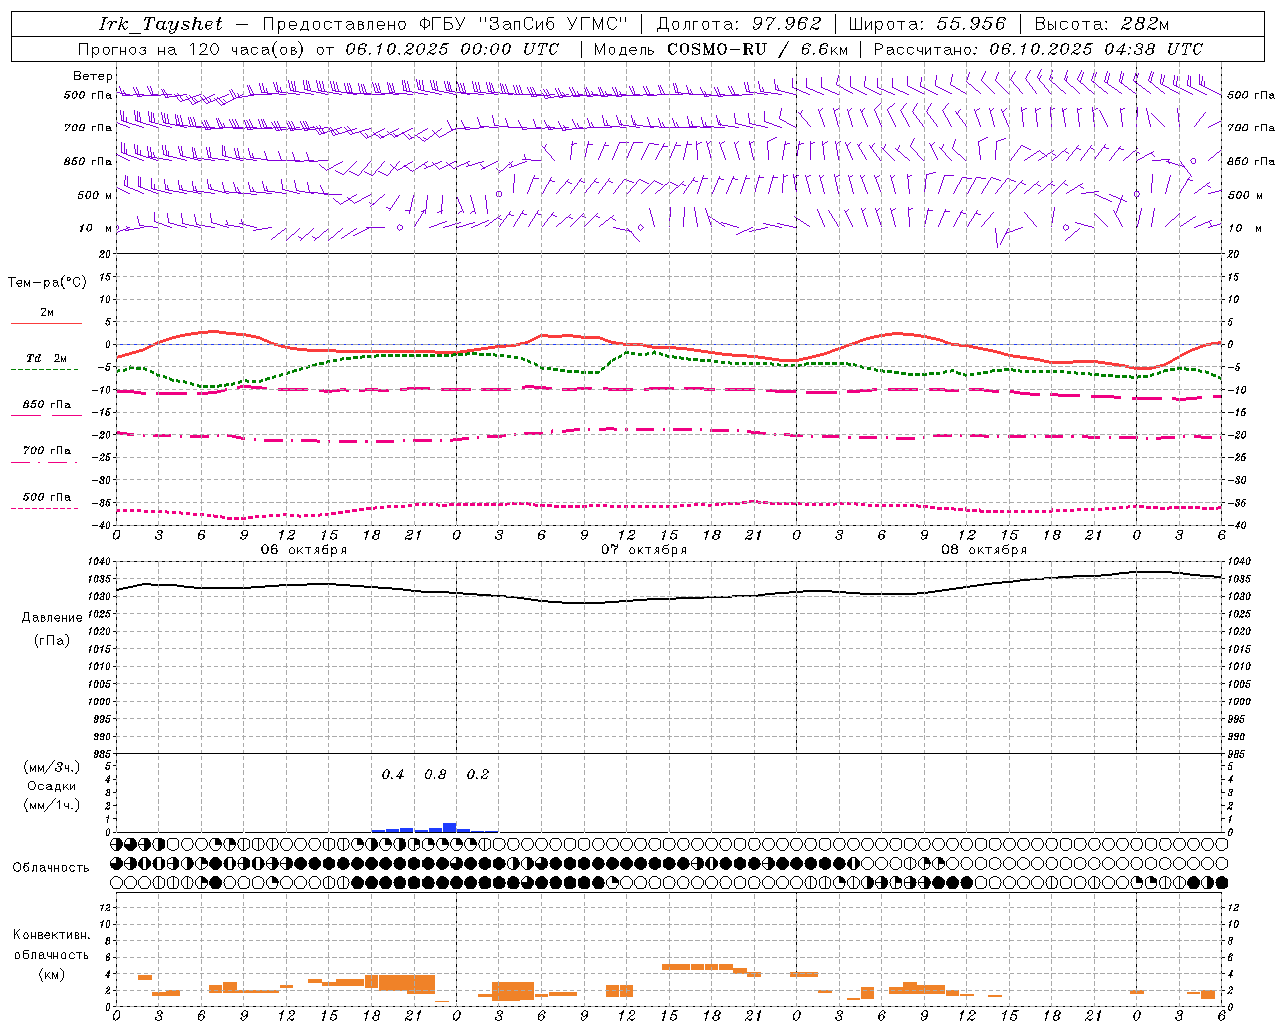The height and width of the screenshot is (1024, 1280).
Task: Click the Ветер wind panel label
Action: (x=93, y=76)
